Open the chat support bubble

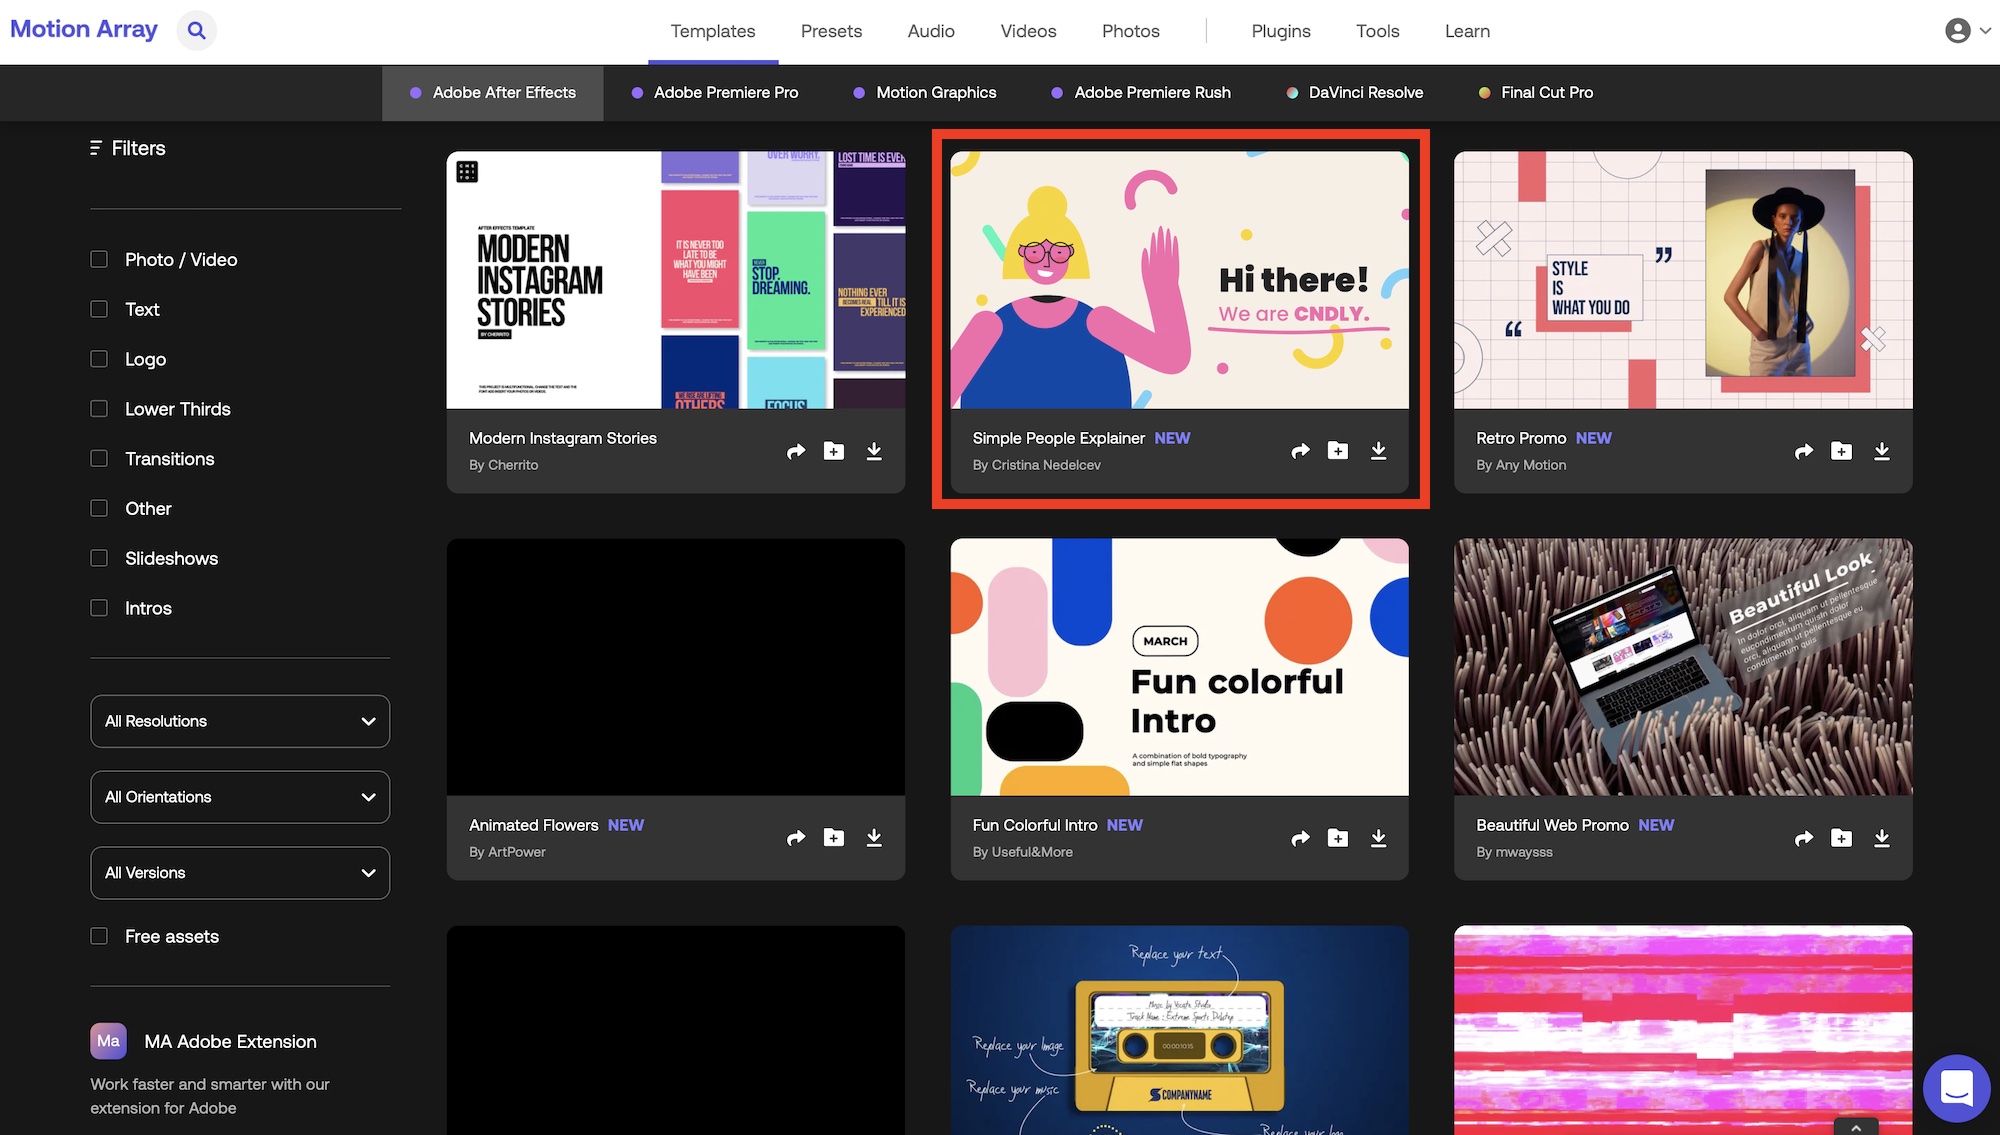point(1956,1088)
